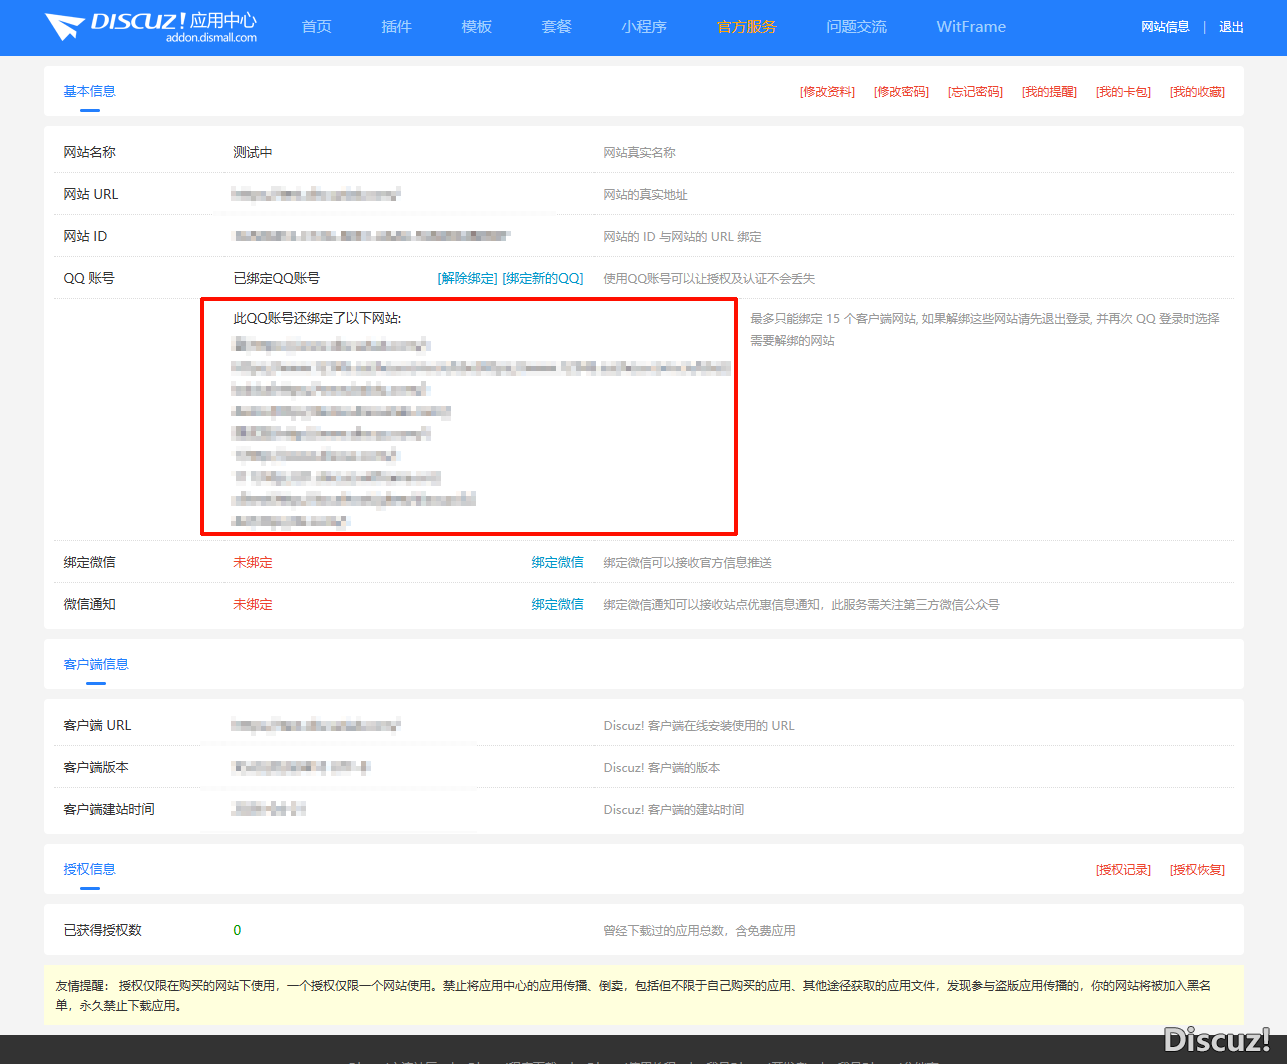Open the 小程序 page
The width and height of the screenshot is (1287, 1064).
tap(644, 27)
